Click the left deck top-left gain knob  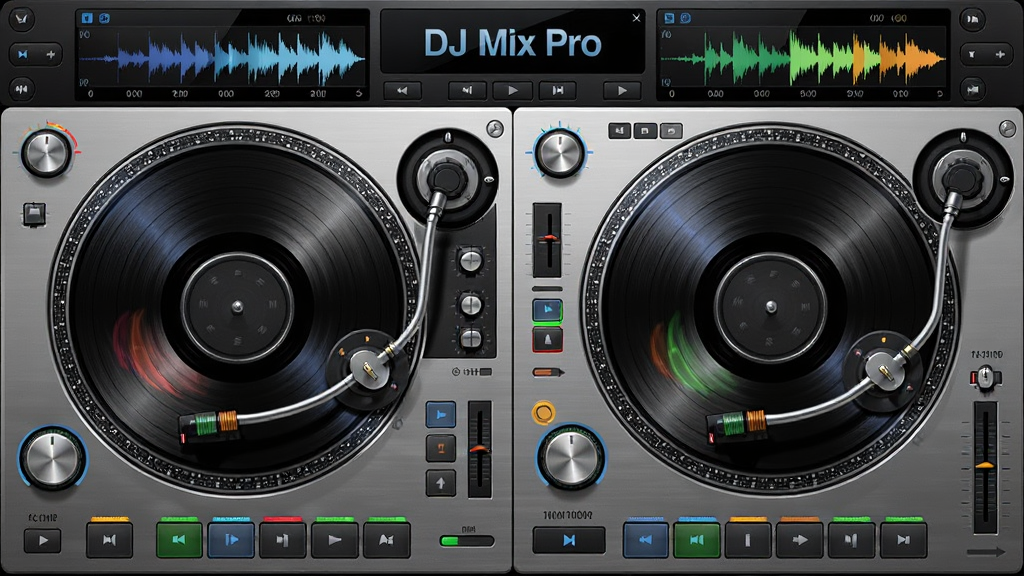[46, 153]
